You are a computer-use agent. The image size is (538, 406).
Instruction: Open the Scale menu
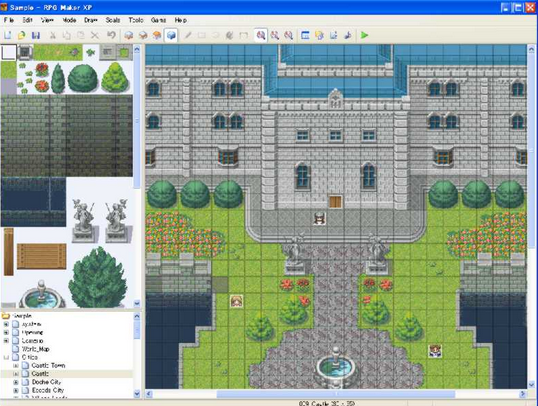pyautogui.click(x=113, y=20)
